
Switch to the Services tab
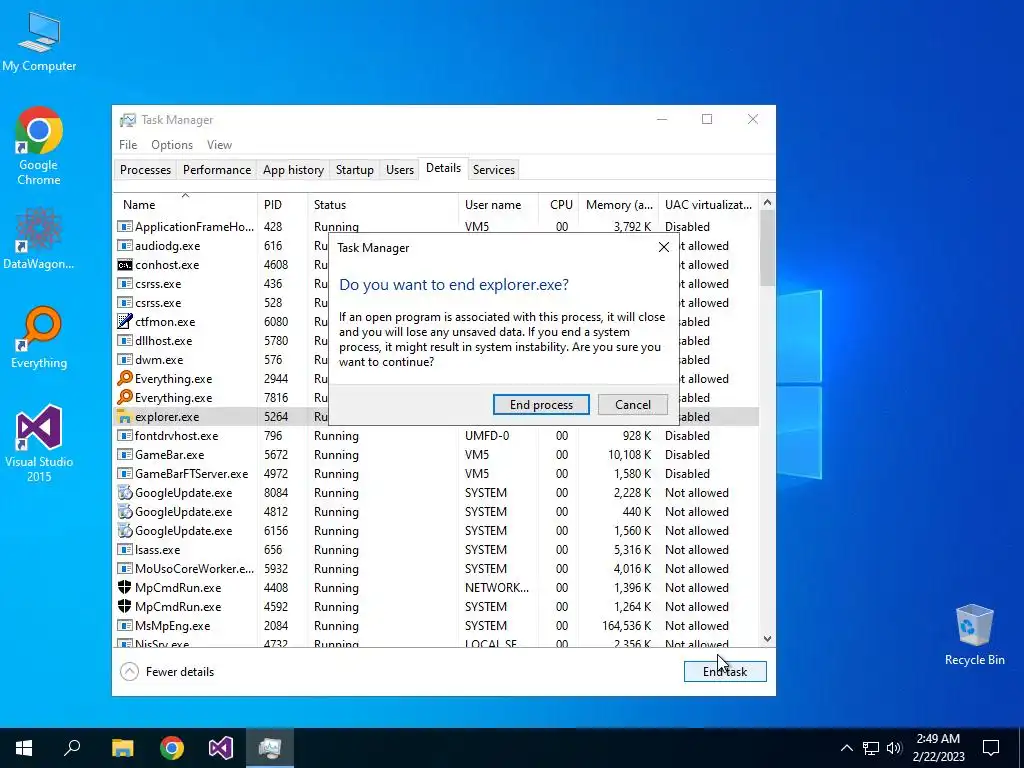pos(494,170)
